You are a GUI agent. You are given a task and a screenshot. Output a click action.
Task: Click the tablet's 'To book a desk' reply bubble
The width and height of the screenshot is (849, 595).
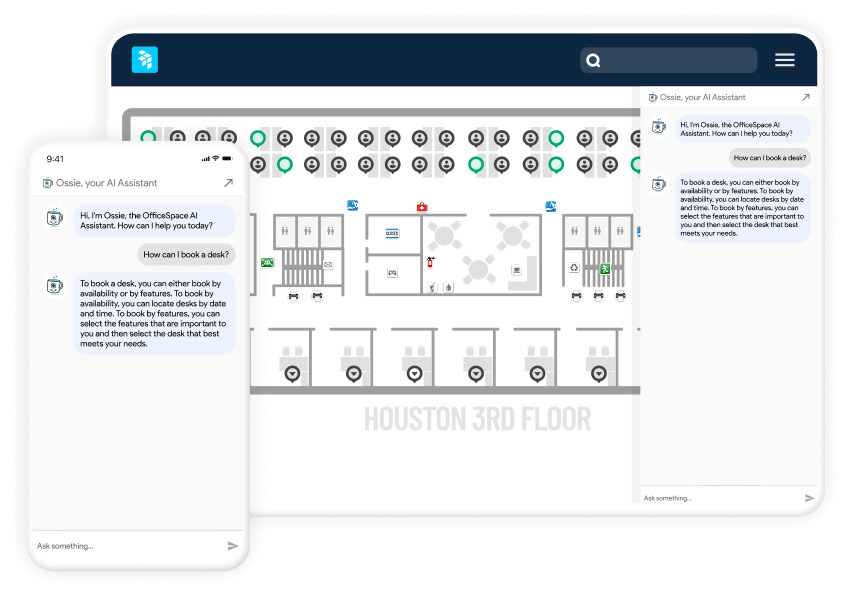tap(743, 208)
